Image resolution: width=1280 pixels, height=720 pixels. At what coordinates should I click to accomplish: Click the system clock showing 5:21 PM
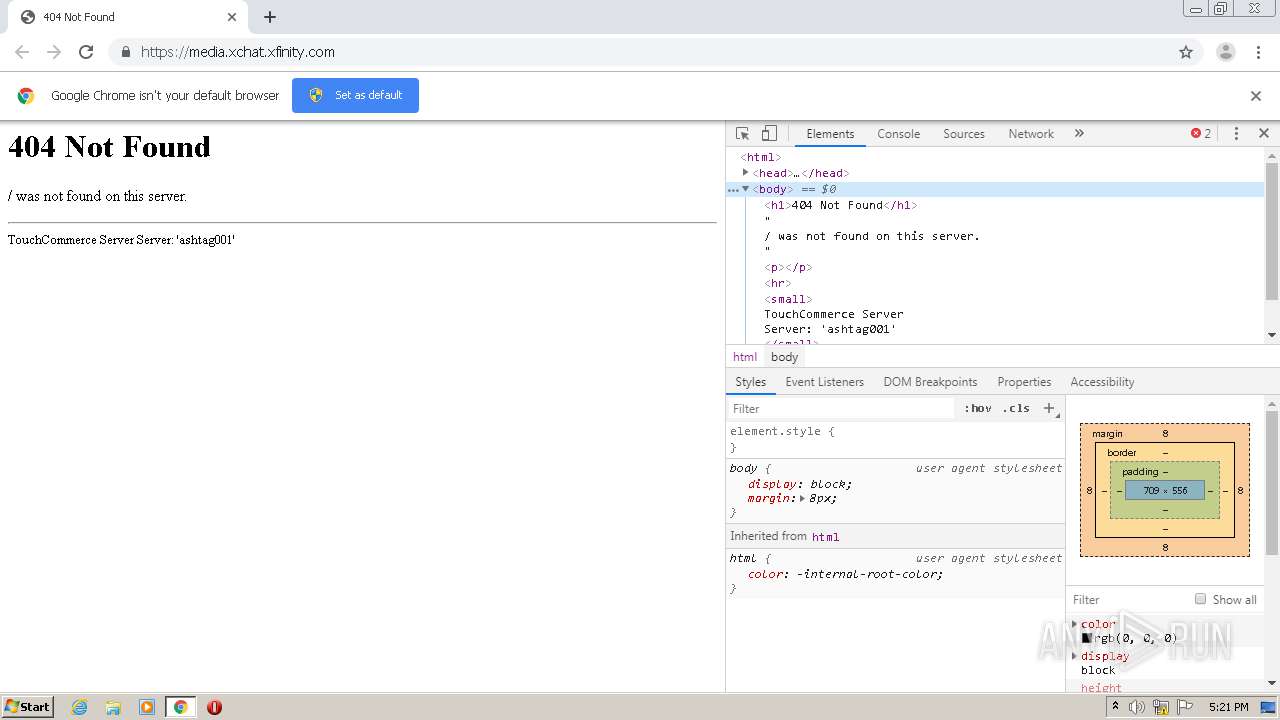tap(1228, 707)
